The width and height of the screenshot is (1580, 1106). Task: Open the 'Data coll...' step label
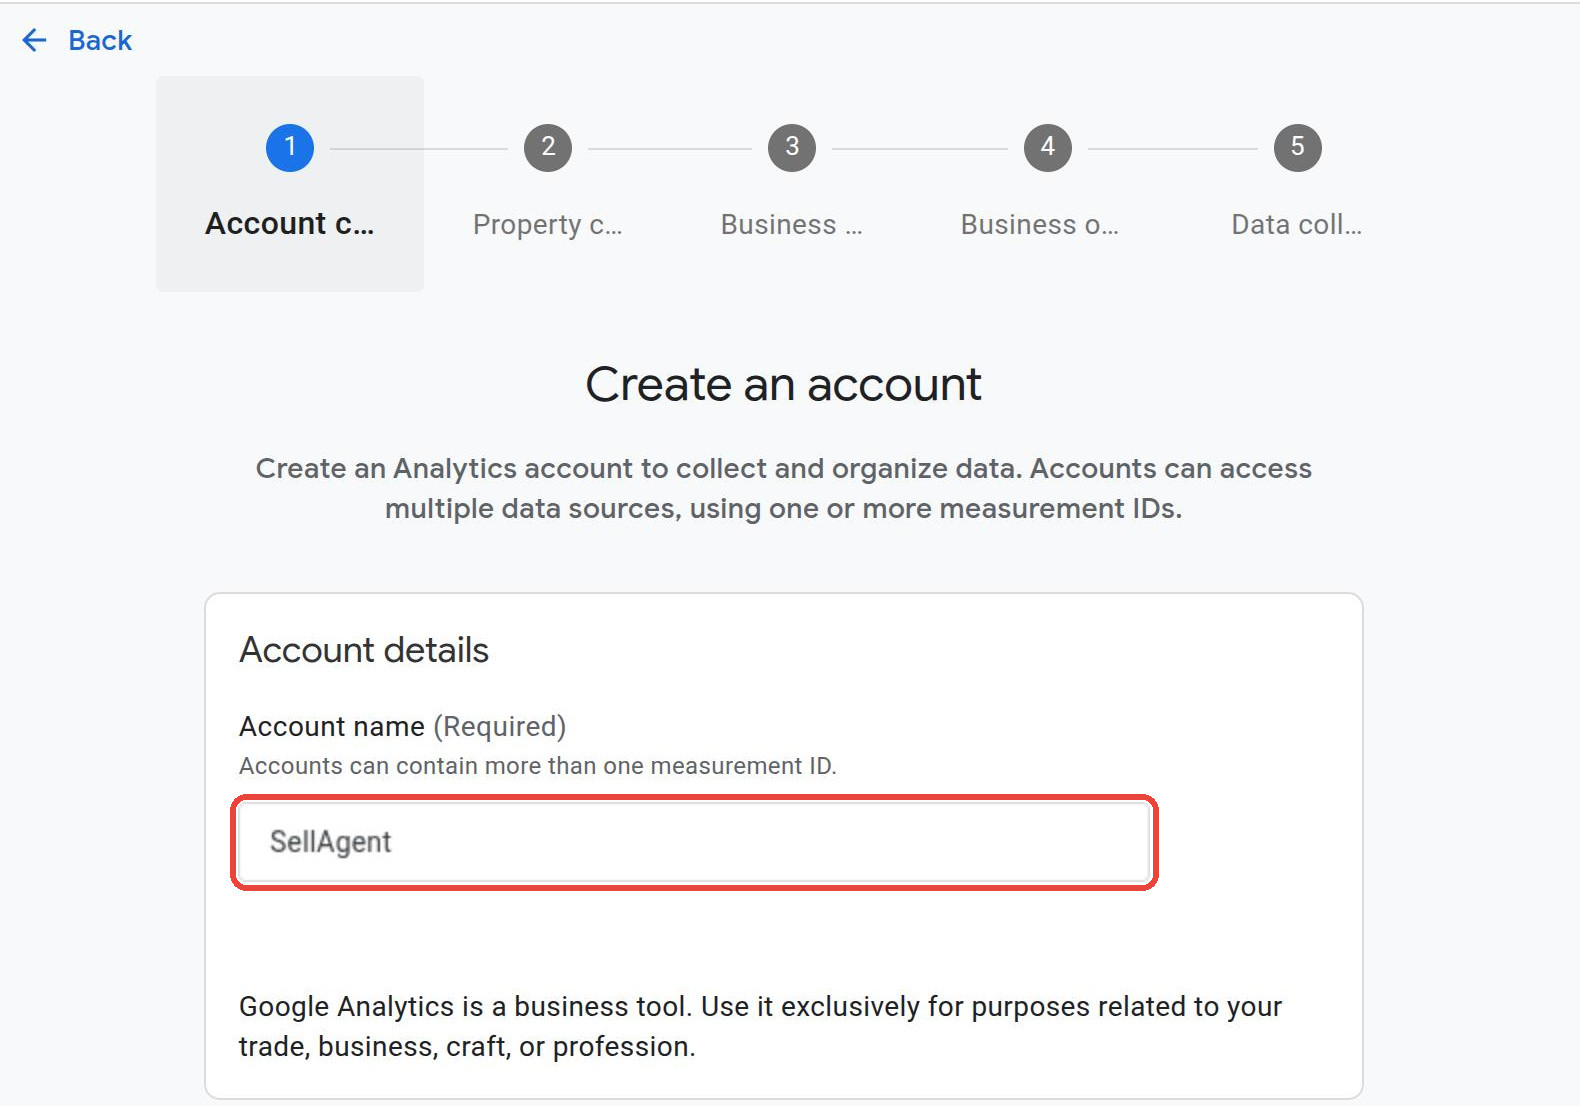[1297, 225]
